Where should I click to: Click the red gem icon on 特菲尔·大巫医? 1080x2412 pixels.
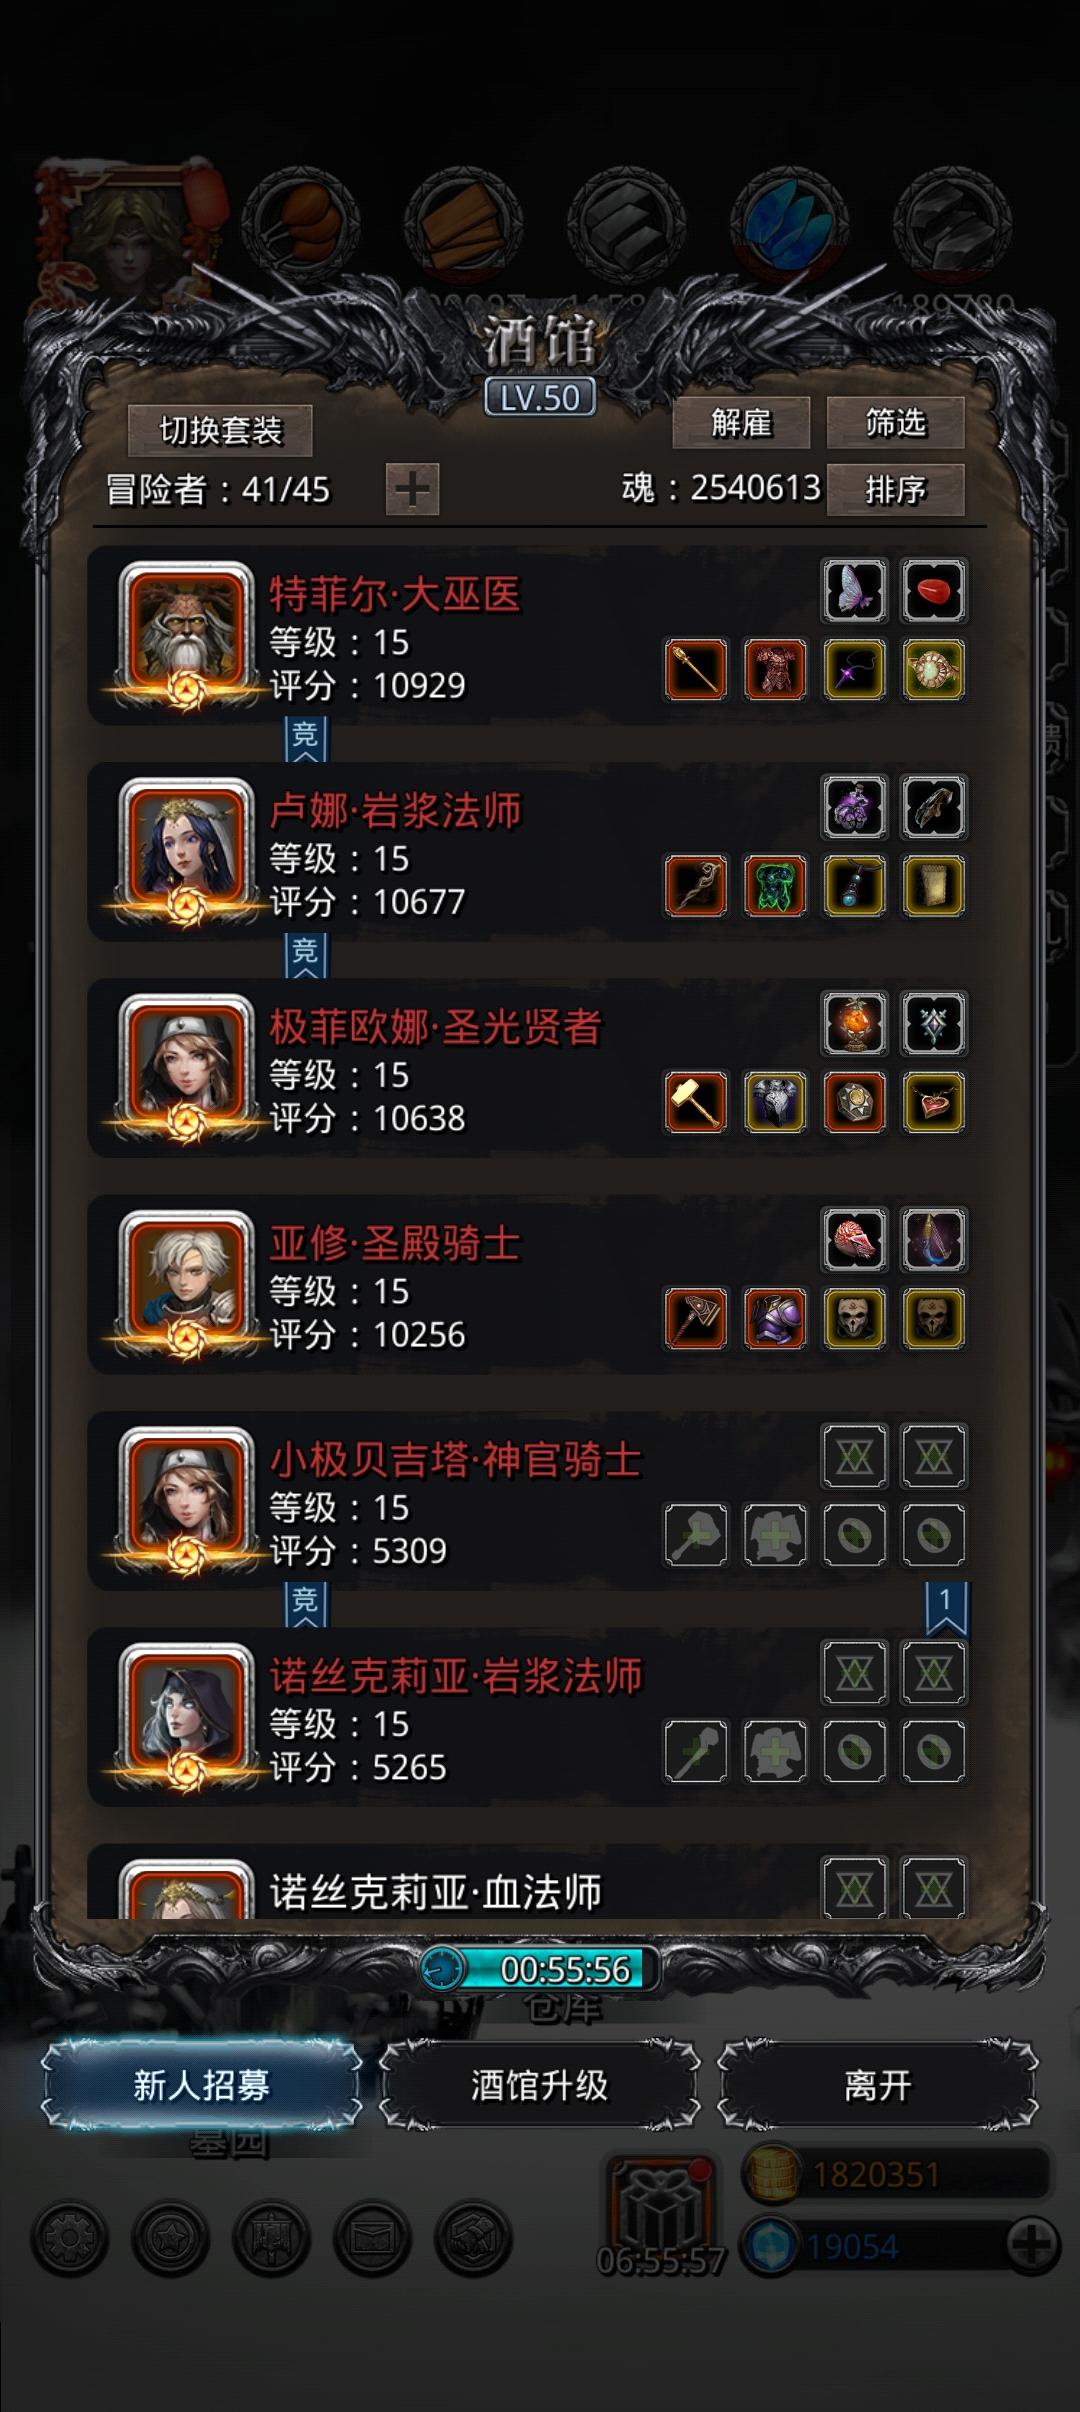(934, 590)
